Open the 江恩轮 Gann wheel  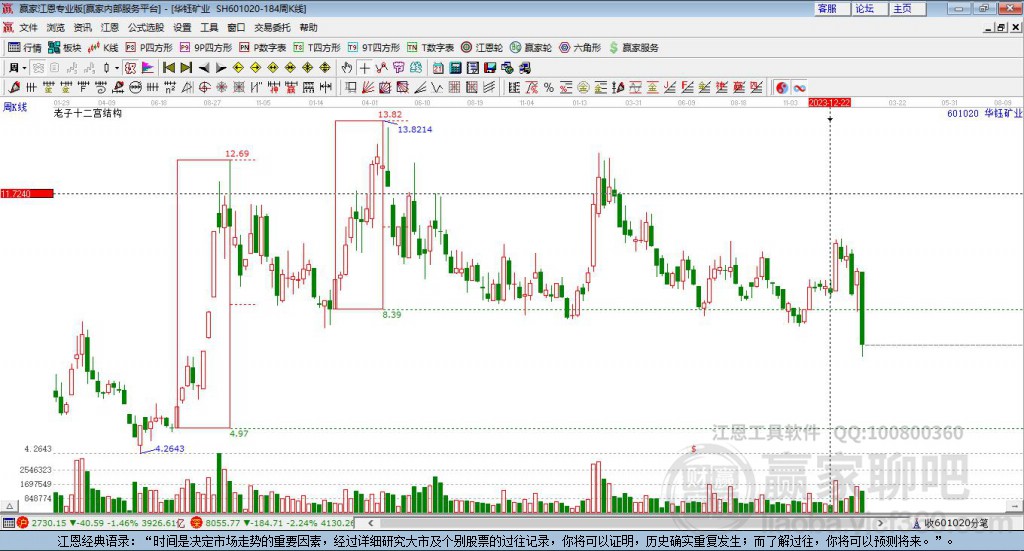click(x=482, y=48)
